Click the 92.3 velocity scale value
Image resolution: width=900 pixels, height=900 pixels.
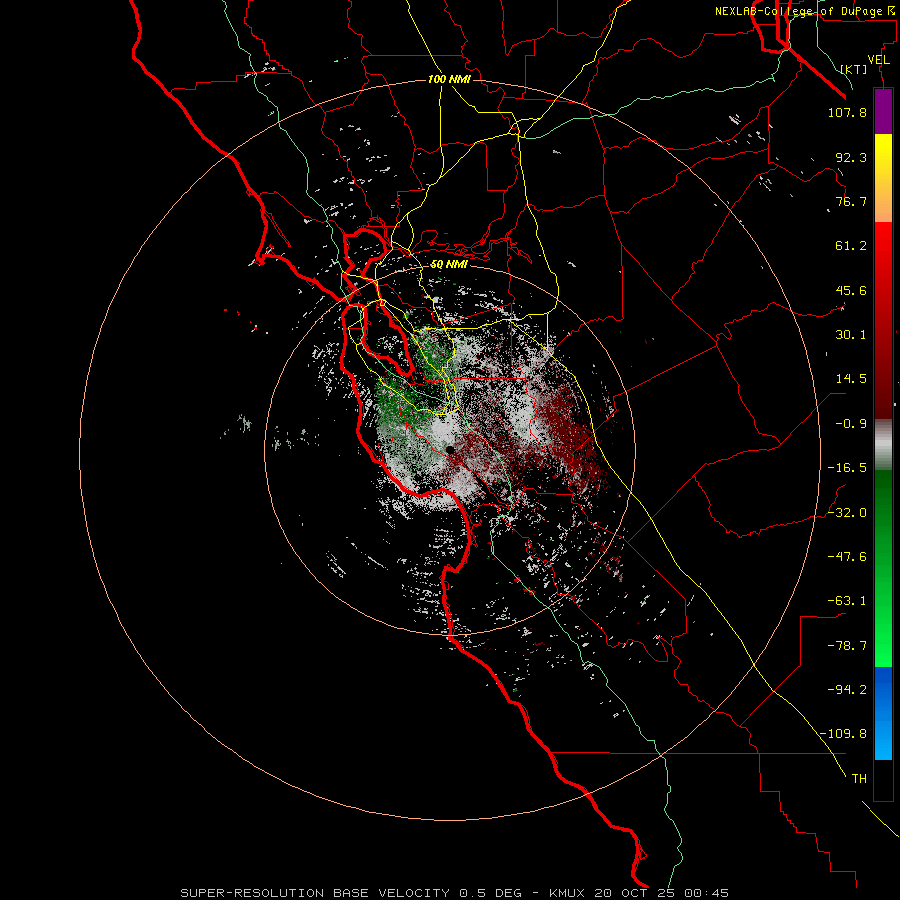[x=851, y=157]
